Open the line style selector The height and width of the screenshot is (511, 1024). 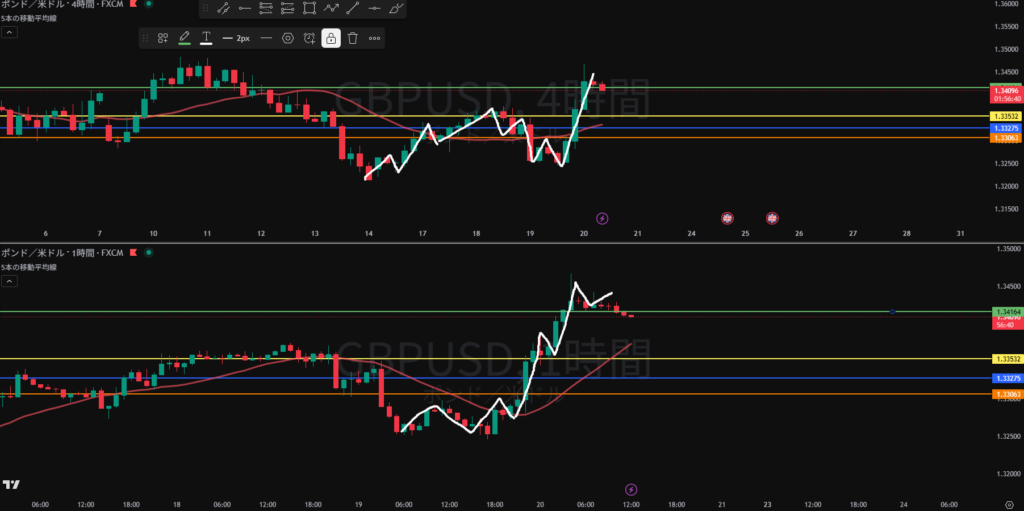tap(266, 38)
